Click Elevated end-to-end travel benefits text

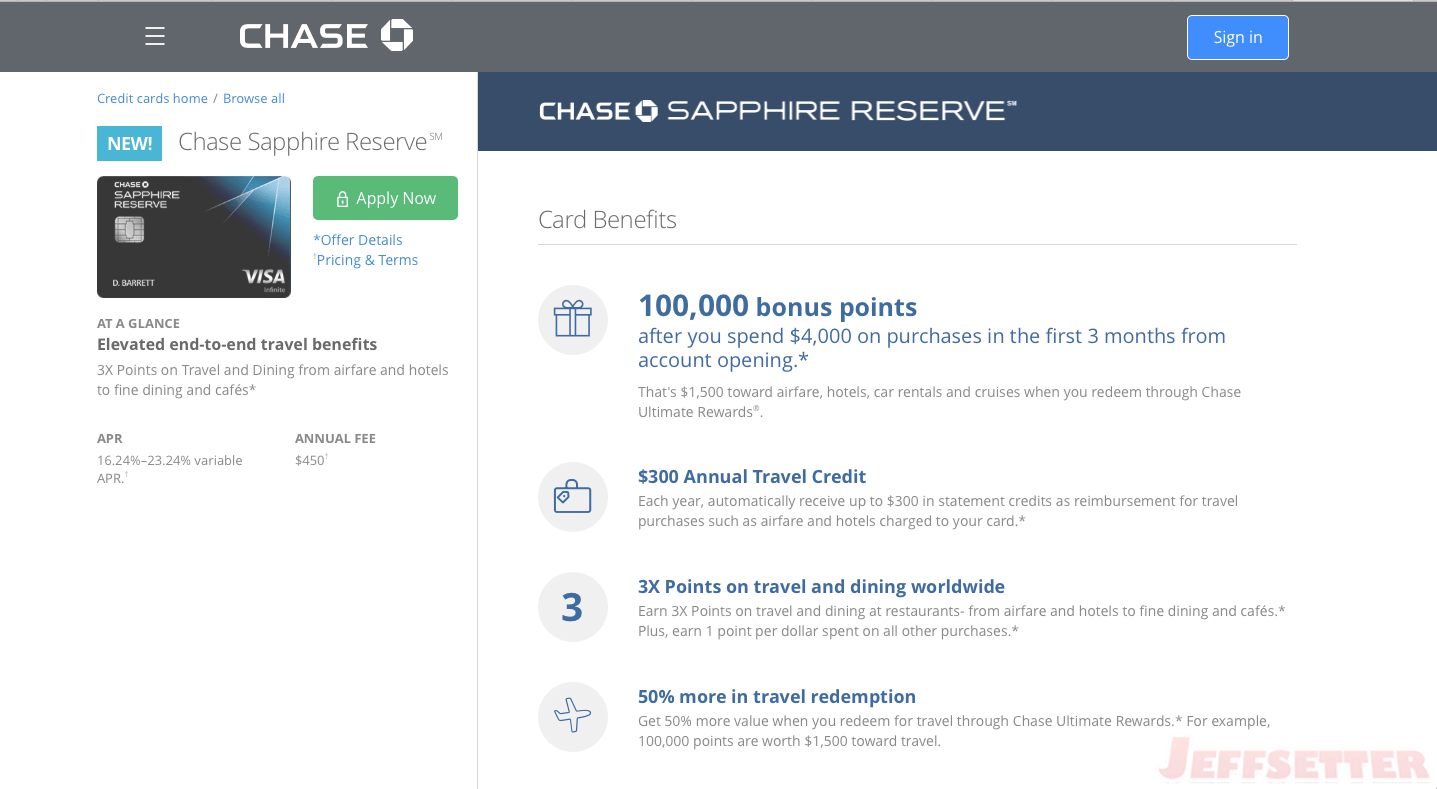tap(237, 344)
